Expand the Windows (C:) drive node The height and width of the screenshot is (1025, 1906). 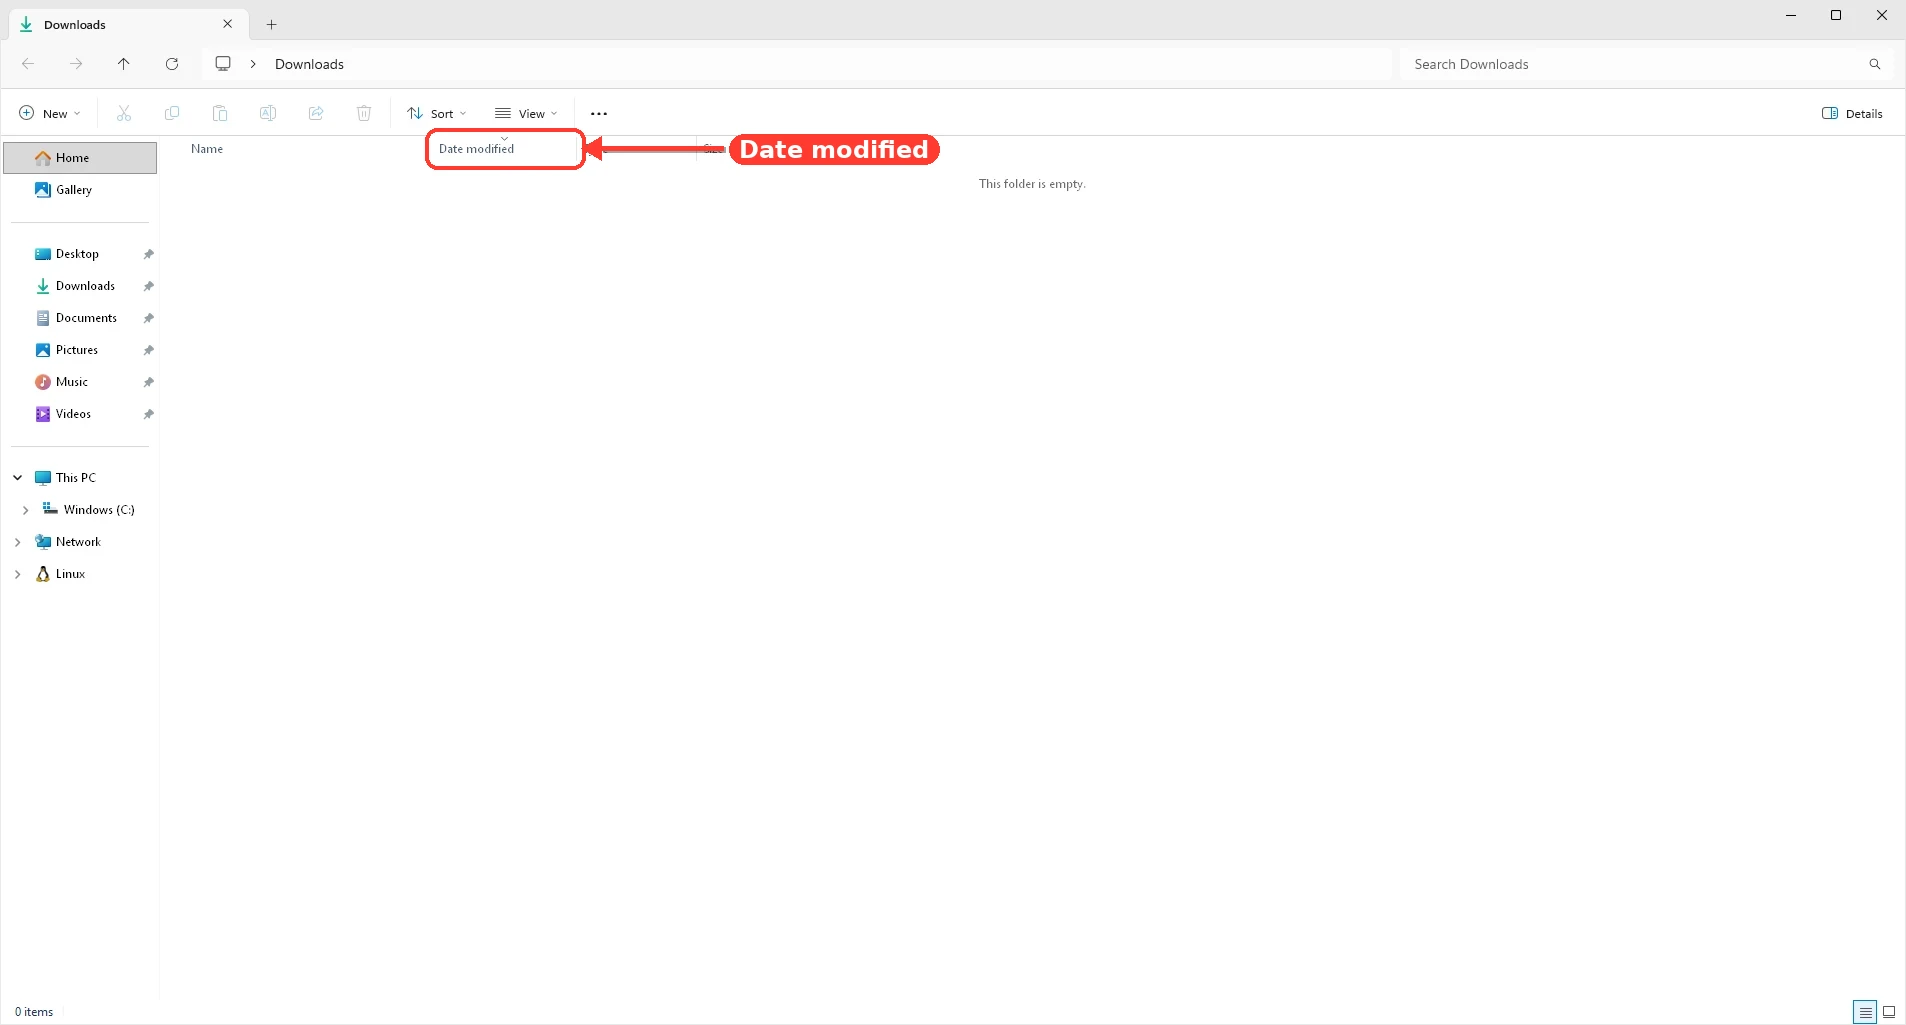coord(26,510)
